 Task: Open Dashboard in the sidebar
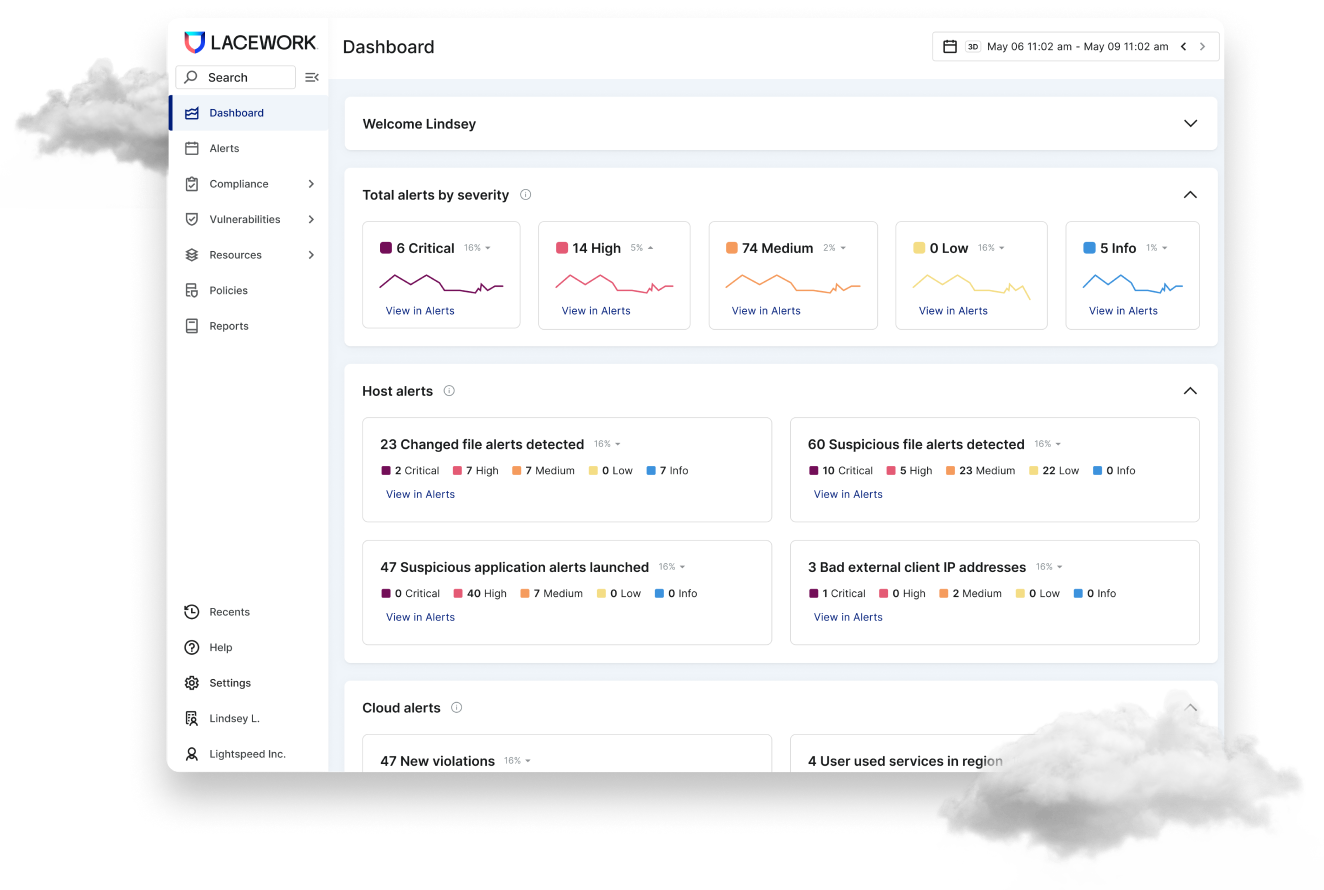point(248,113)
